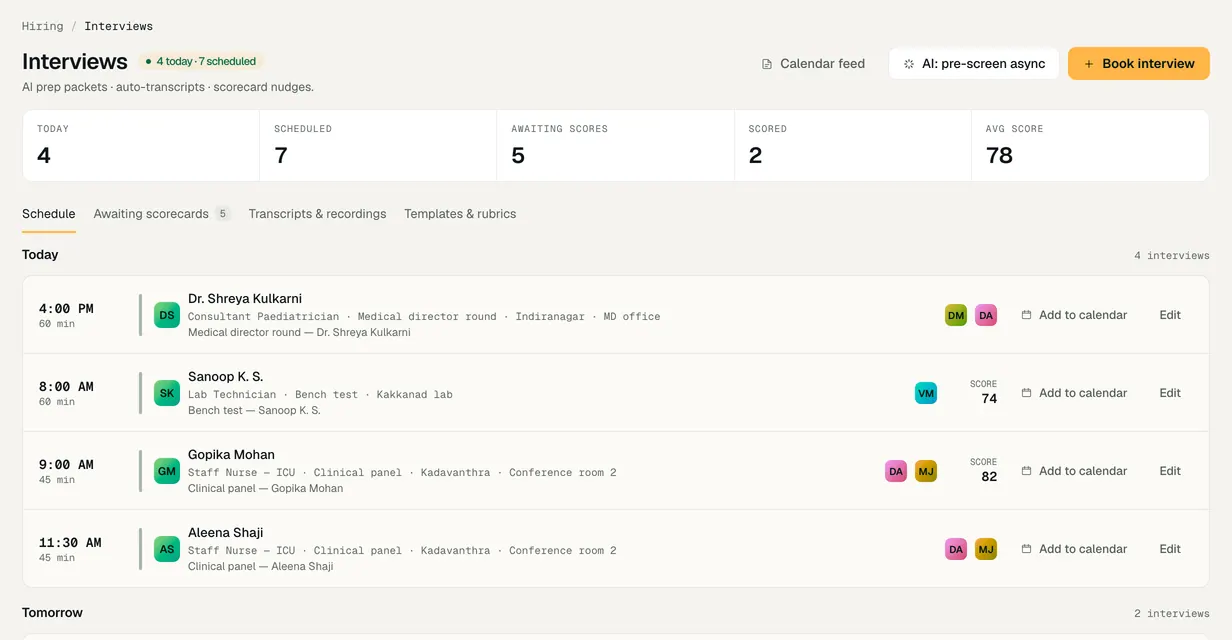Add to calendar text for Aleena Shaji

pos(1083,549)
